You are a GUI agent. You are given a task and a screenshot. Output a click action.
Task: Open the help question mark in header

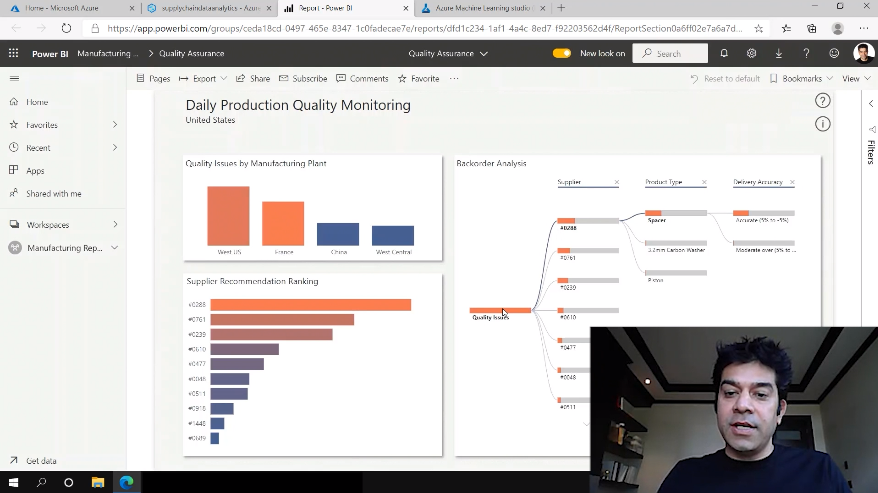(806, 53)
